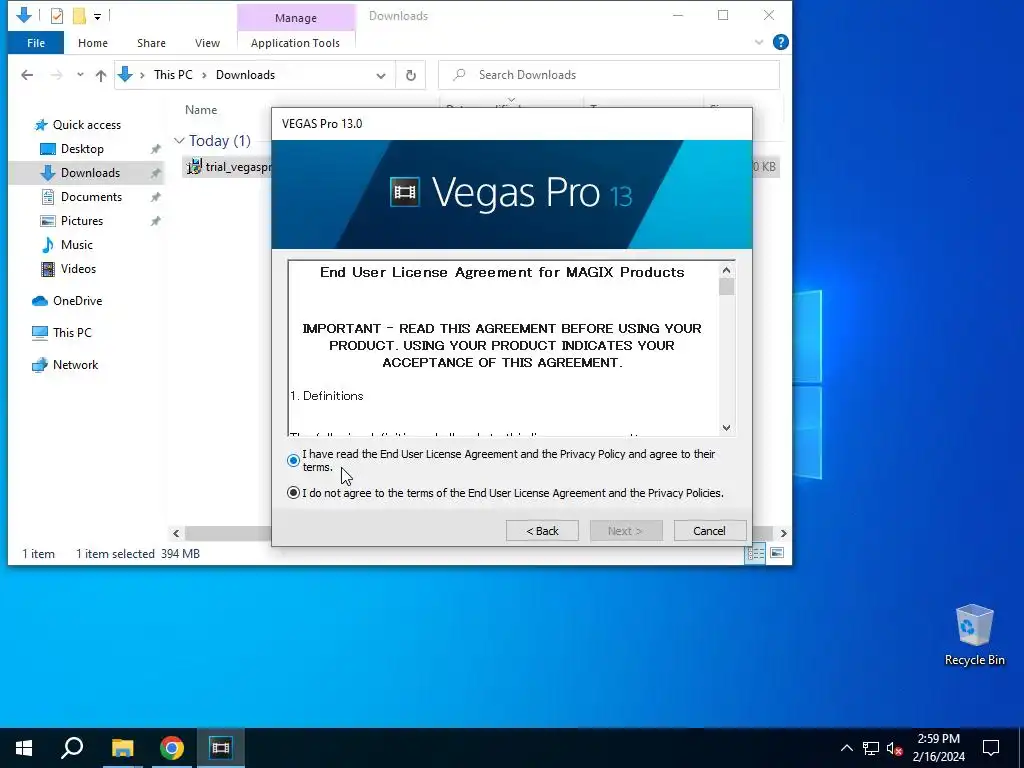
Task: Open the taskbar clock and date
Action: pos(939,748)
